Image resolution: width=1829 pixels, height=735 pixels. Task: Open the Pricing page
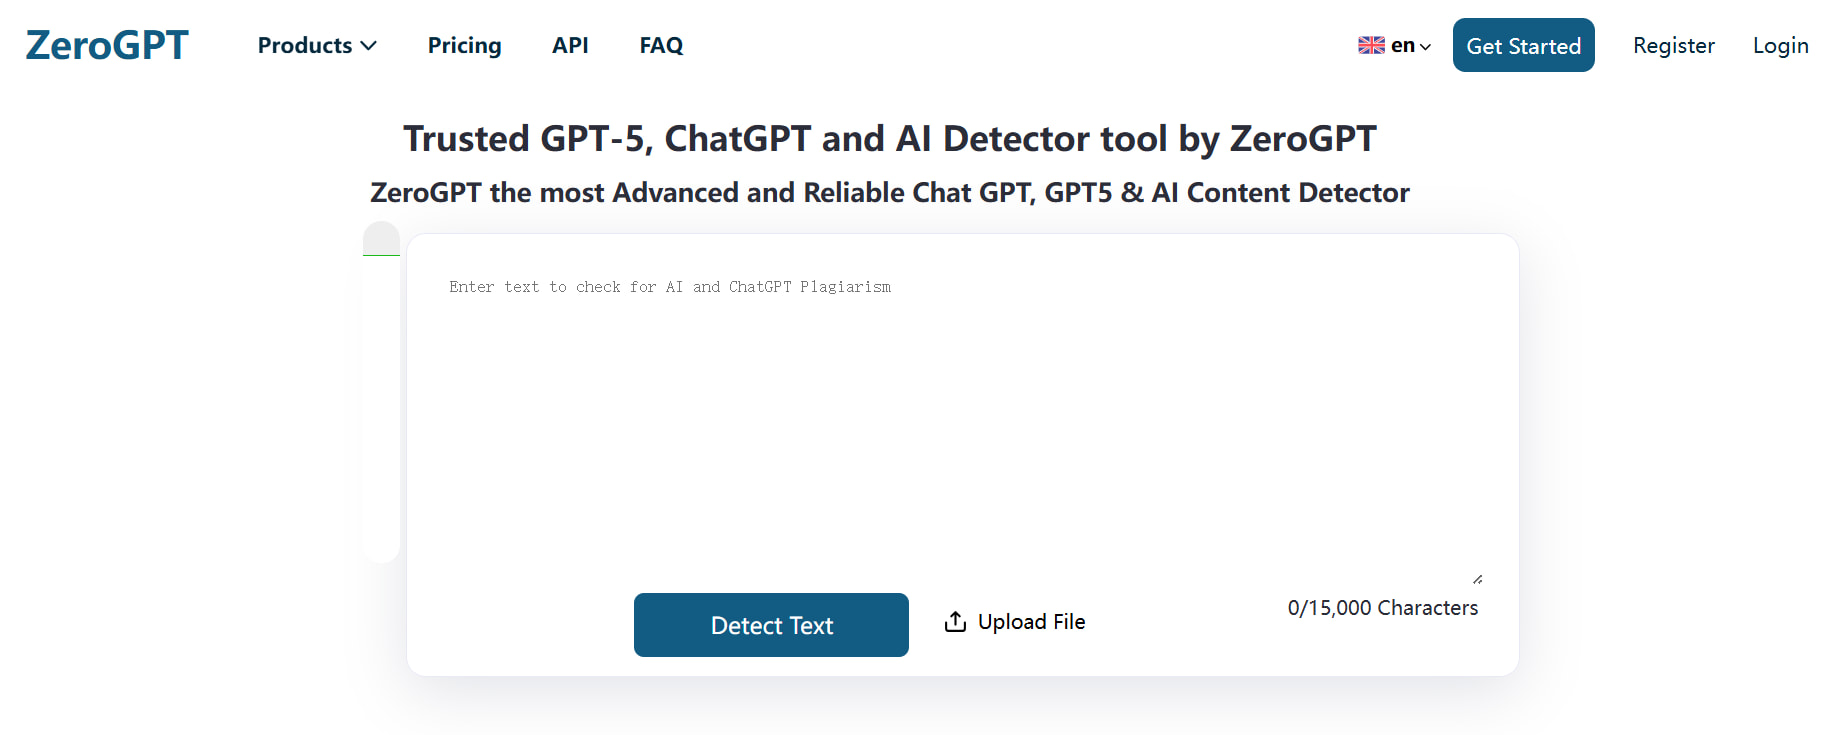point(464,45)
